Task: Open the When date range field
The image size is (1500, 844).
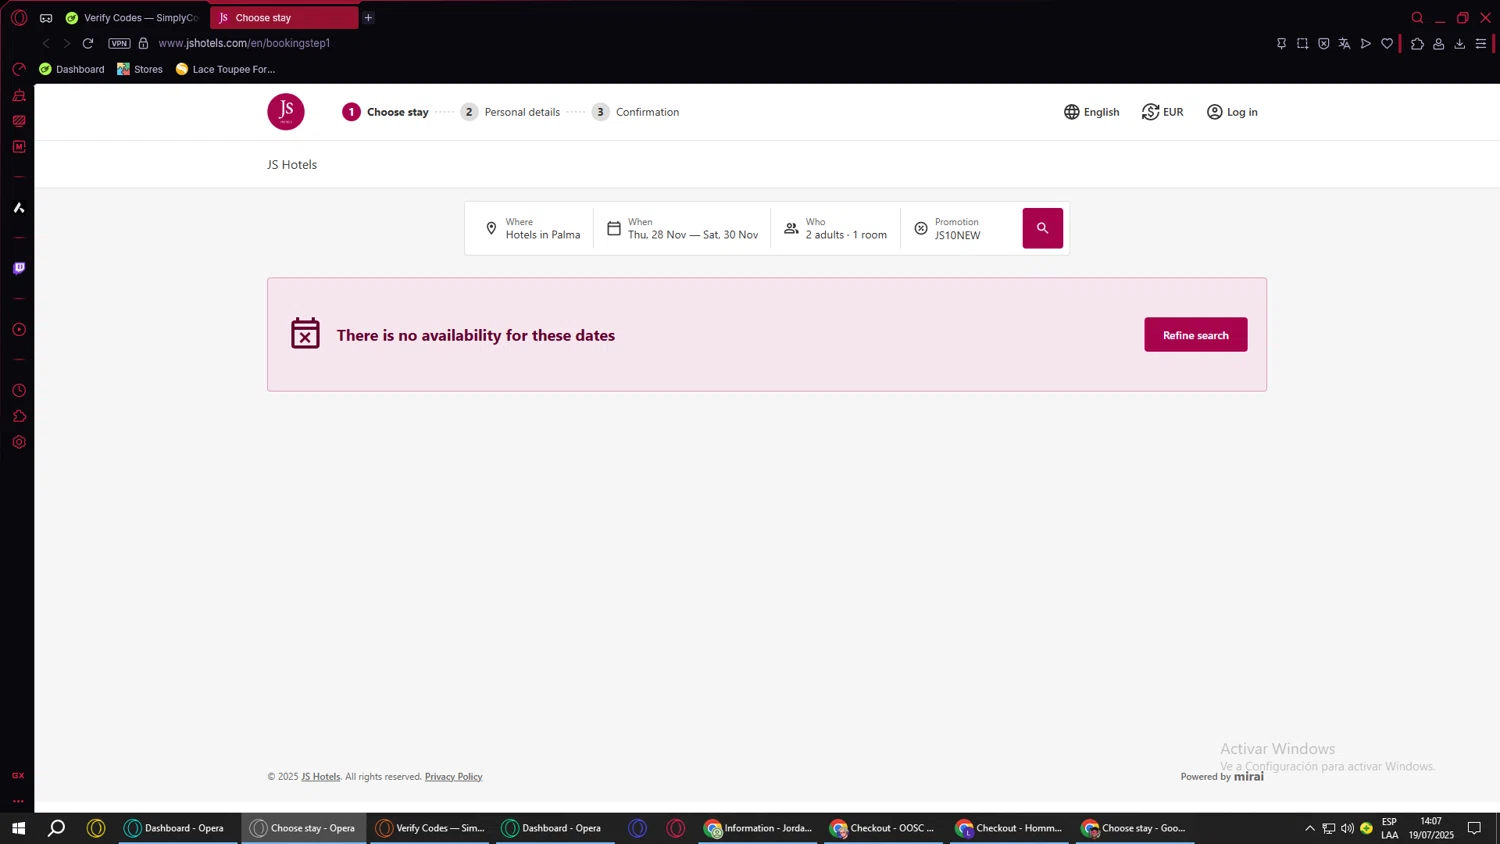Action: pyautogui.click(x=682, y=228)
